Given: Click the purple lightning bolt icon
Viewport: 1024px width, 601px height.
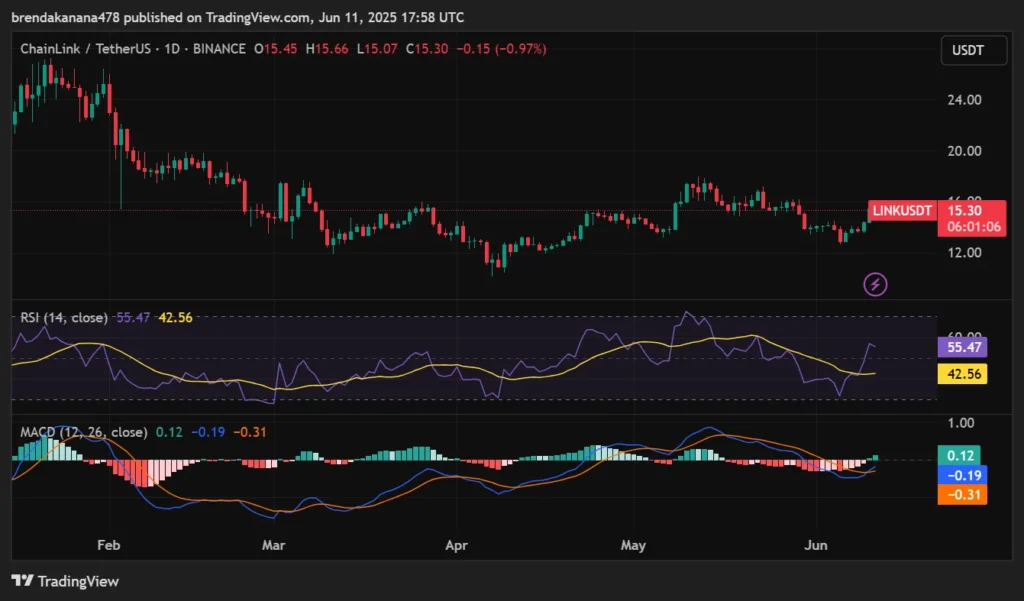Looking at the screenshot, I should click(875, 284).
